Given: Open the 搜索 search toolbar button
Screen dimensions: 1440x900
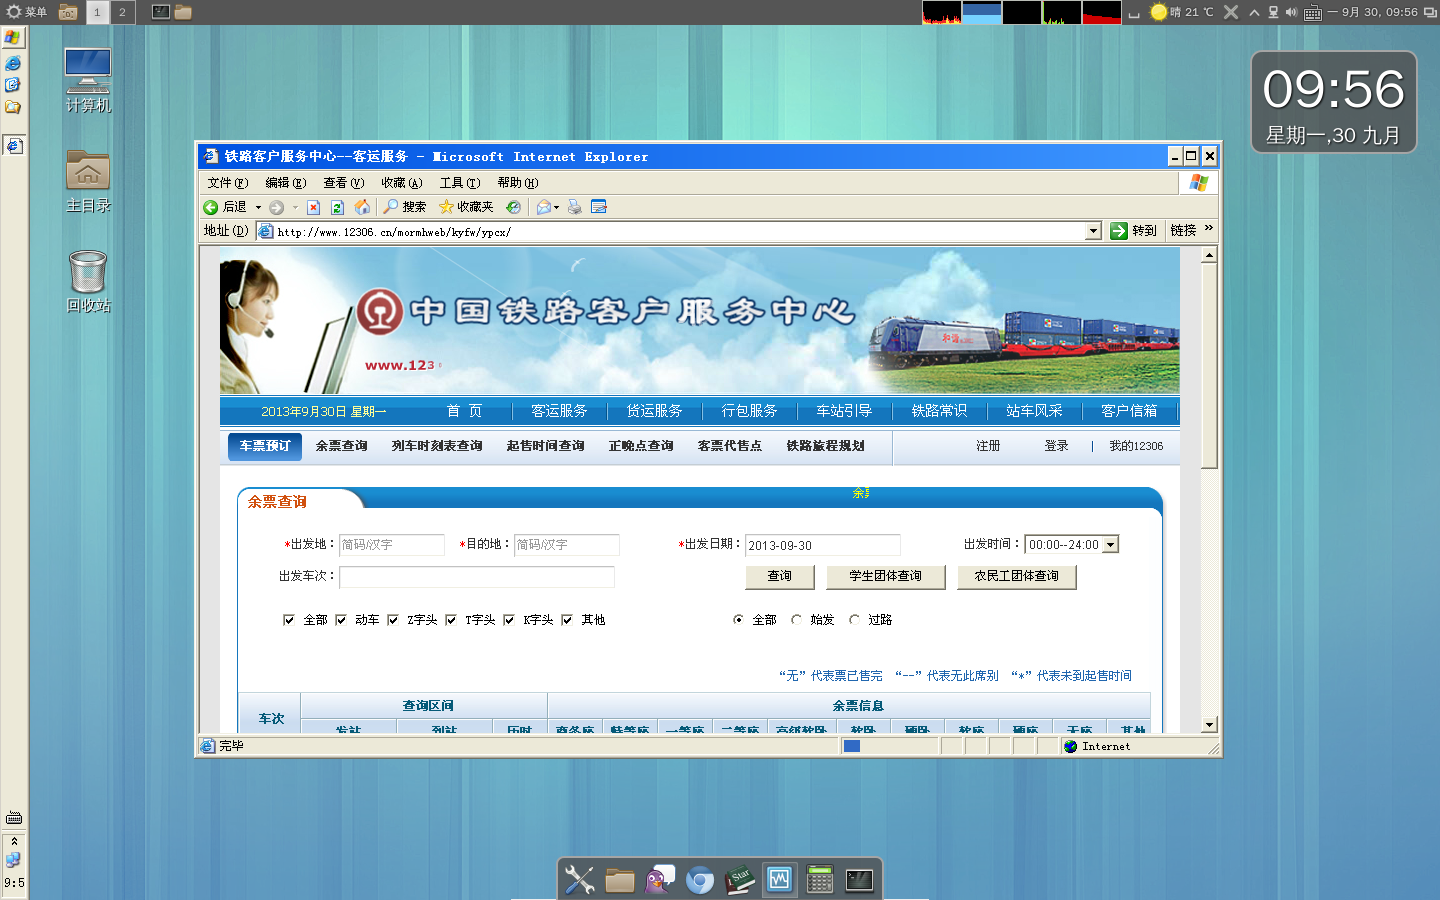Looking at the screenshot, I should tap(405, 207).
